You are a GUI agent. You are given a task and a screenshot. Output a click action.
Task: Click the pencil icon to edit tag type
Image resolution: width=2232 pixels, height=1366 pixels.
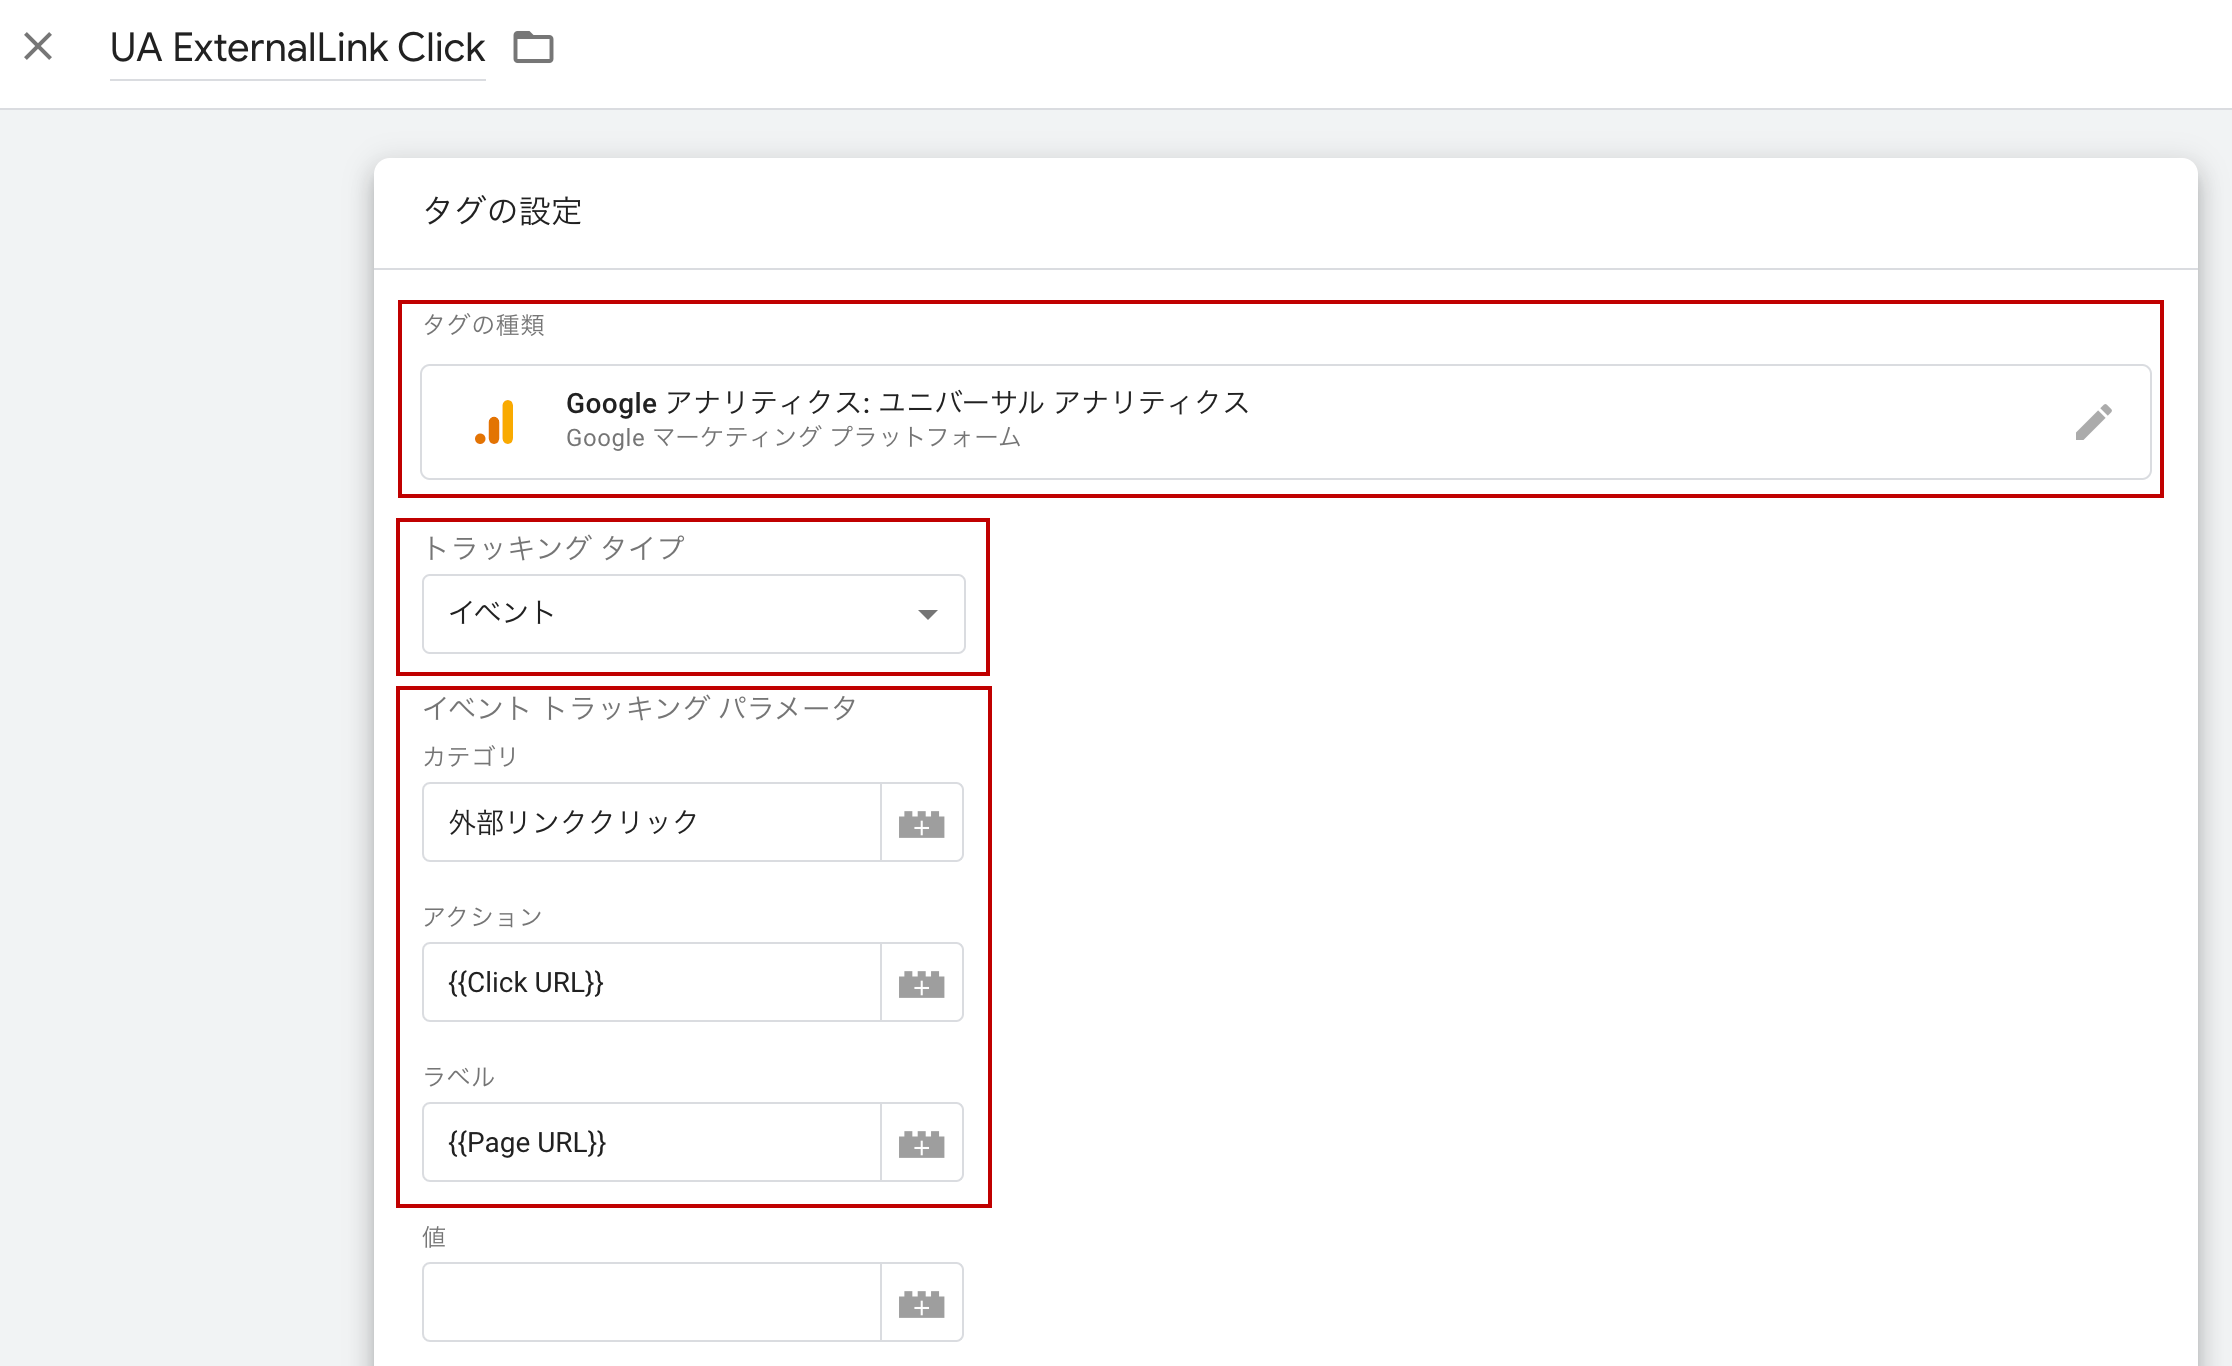click(2093, 422)
